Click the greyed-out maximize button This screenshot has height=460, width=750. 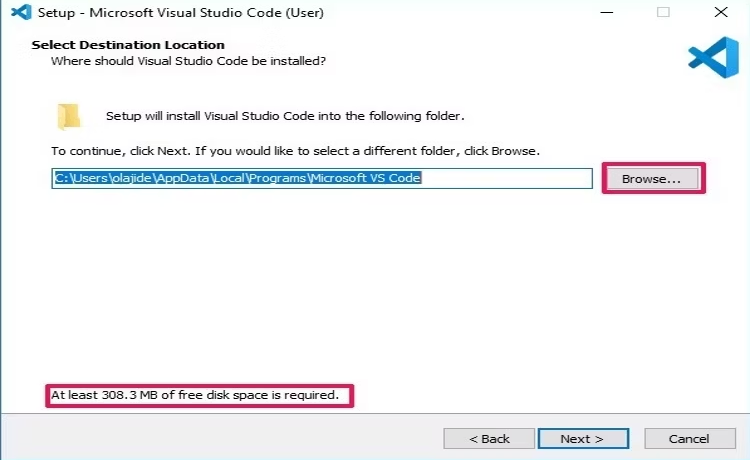coord(663,12)
